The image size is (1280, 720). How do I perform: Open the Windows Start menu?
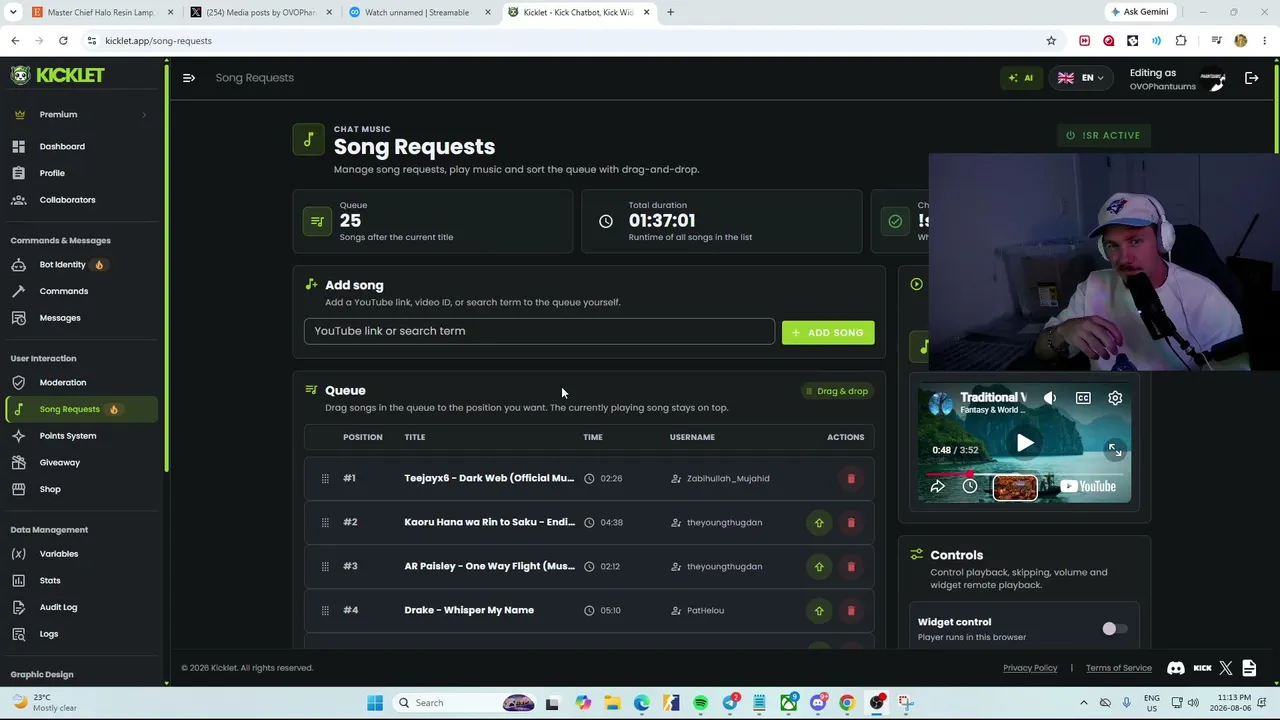click(375, 703)
